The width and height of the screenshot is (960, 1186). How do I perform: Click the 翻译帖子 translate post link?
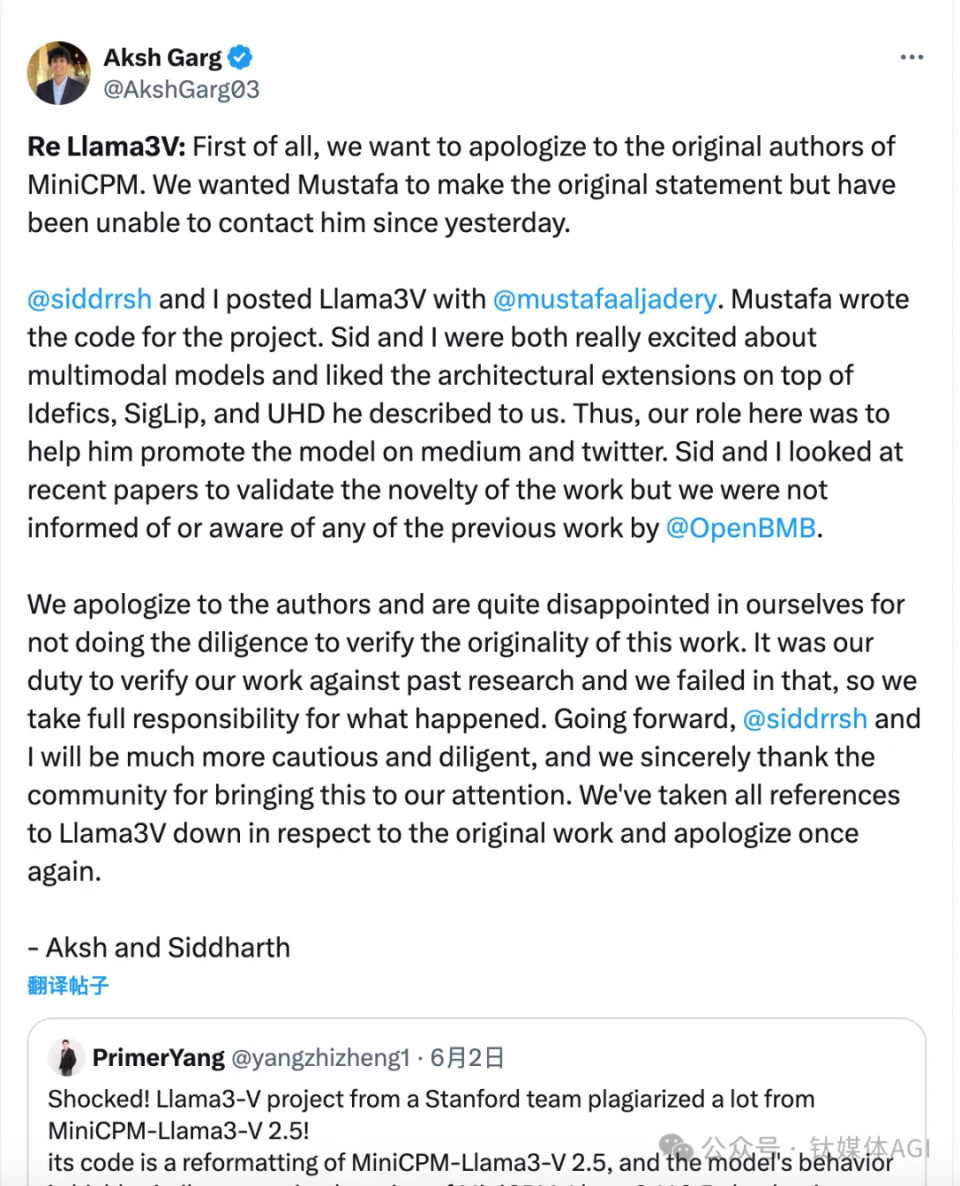68,986
